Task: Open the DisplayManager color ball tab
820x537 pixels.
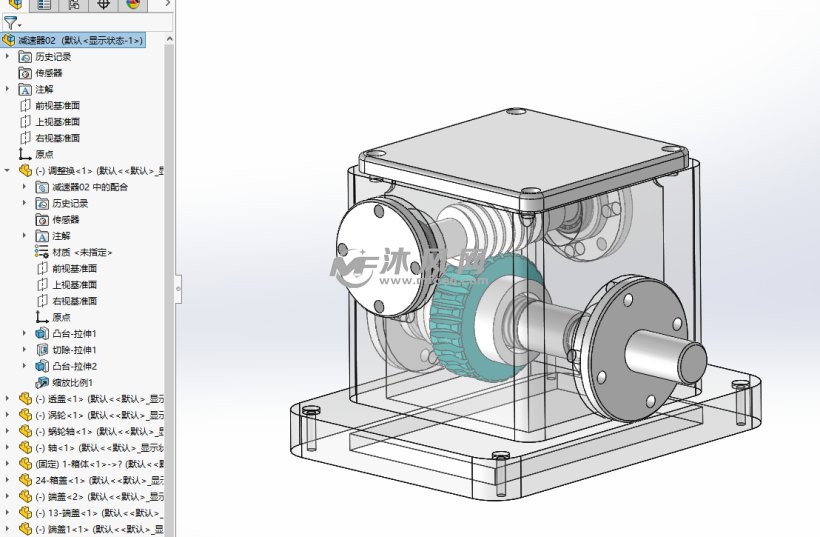Action: 133,5
